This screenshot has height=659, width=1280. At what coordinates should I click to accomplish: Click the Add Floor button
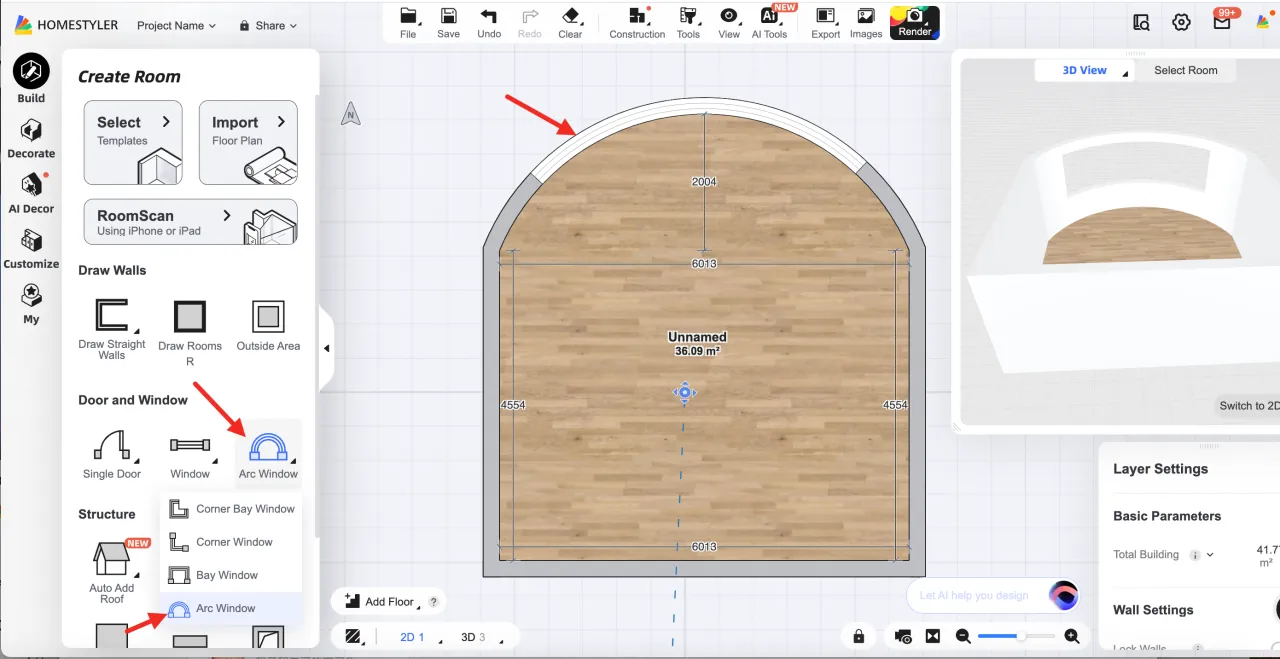pos(380,601)
